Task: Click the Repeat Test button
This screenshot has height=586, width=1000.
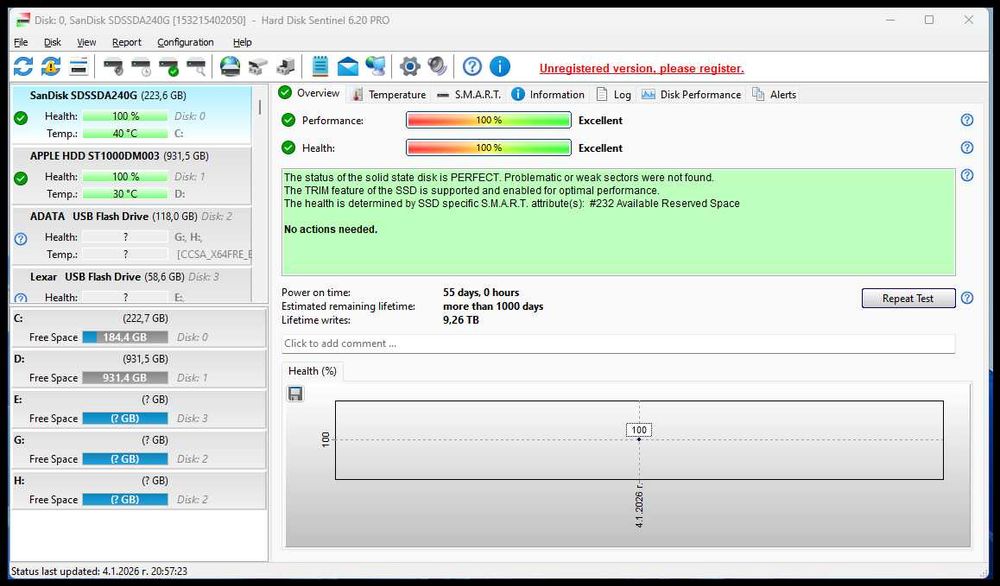Action: [x=908, y=298]
